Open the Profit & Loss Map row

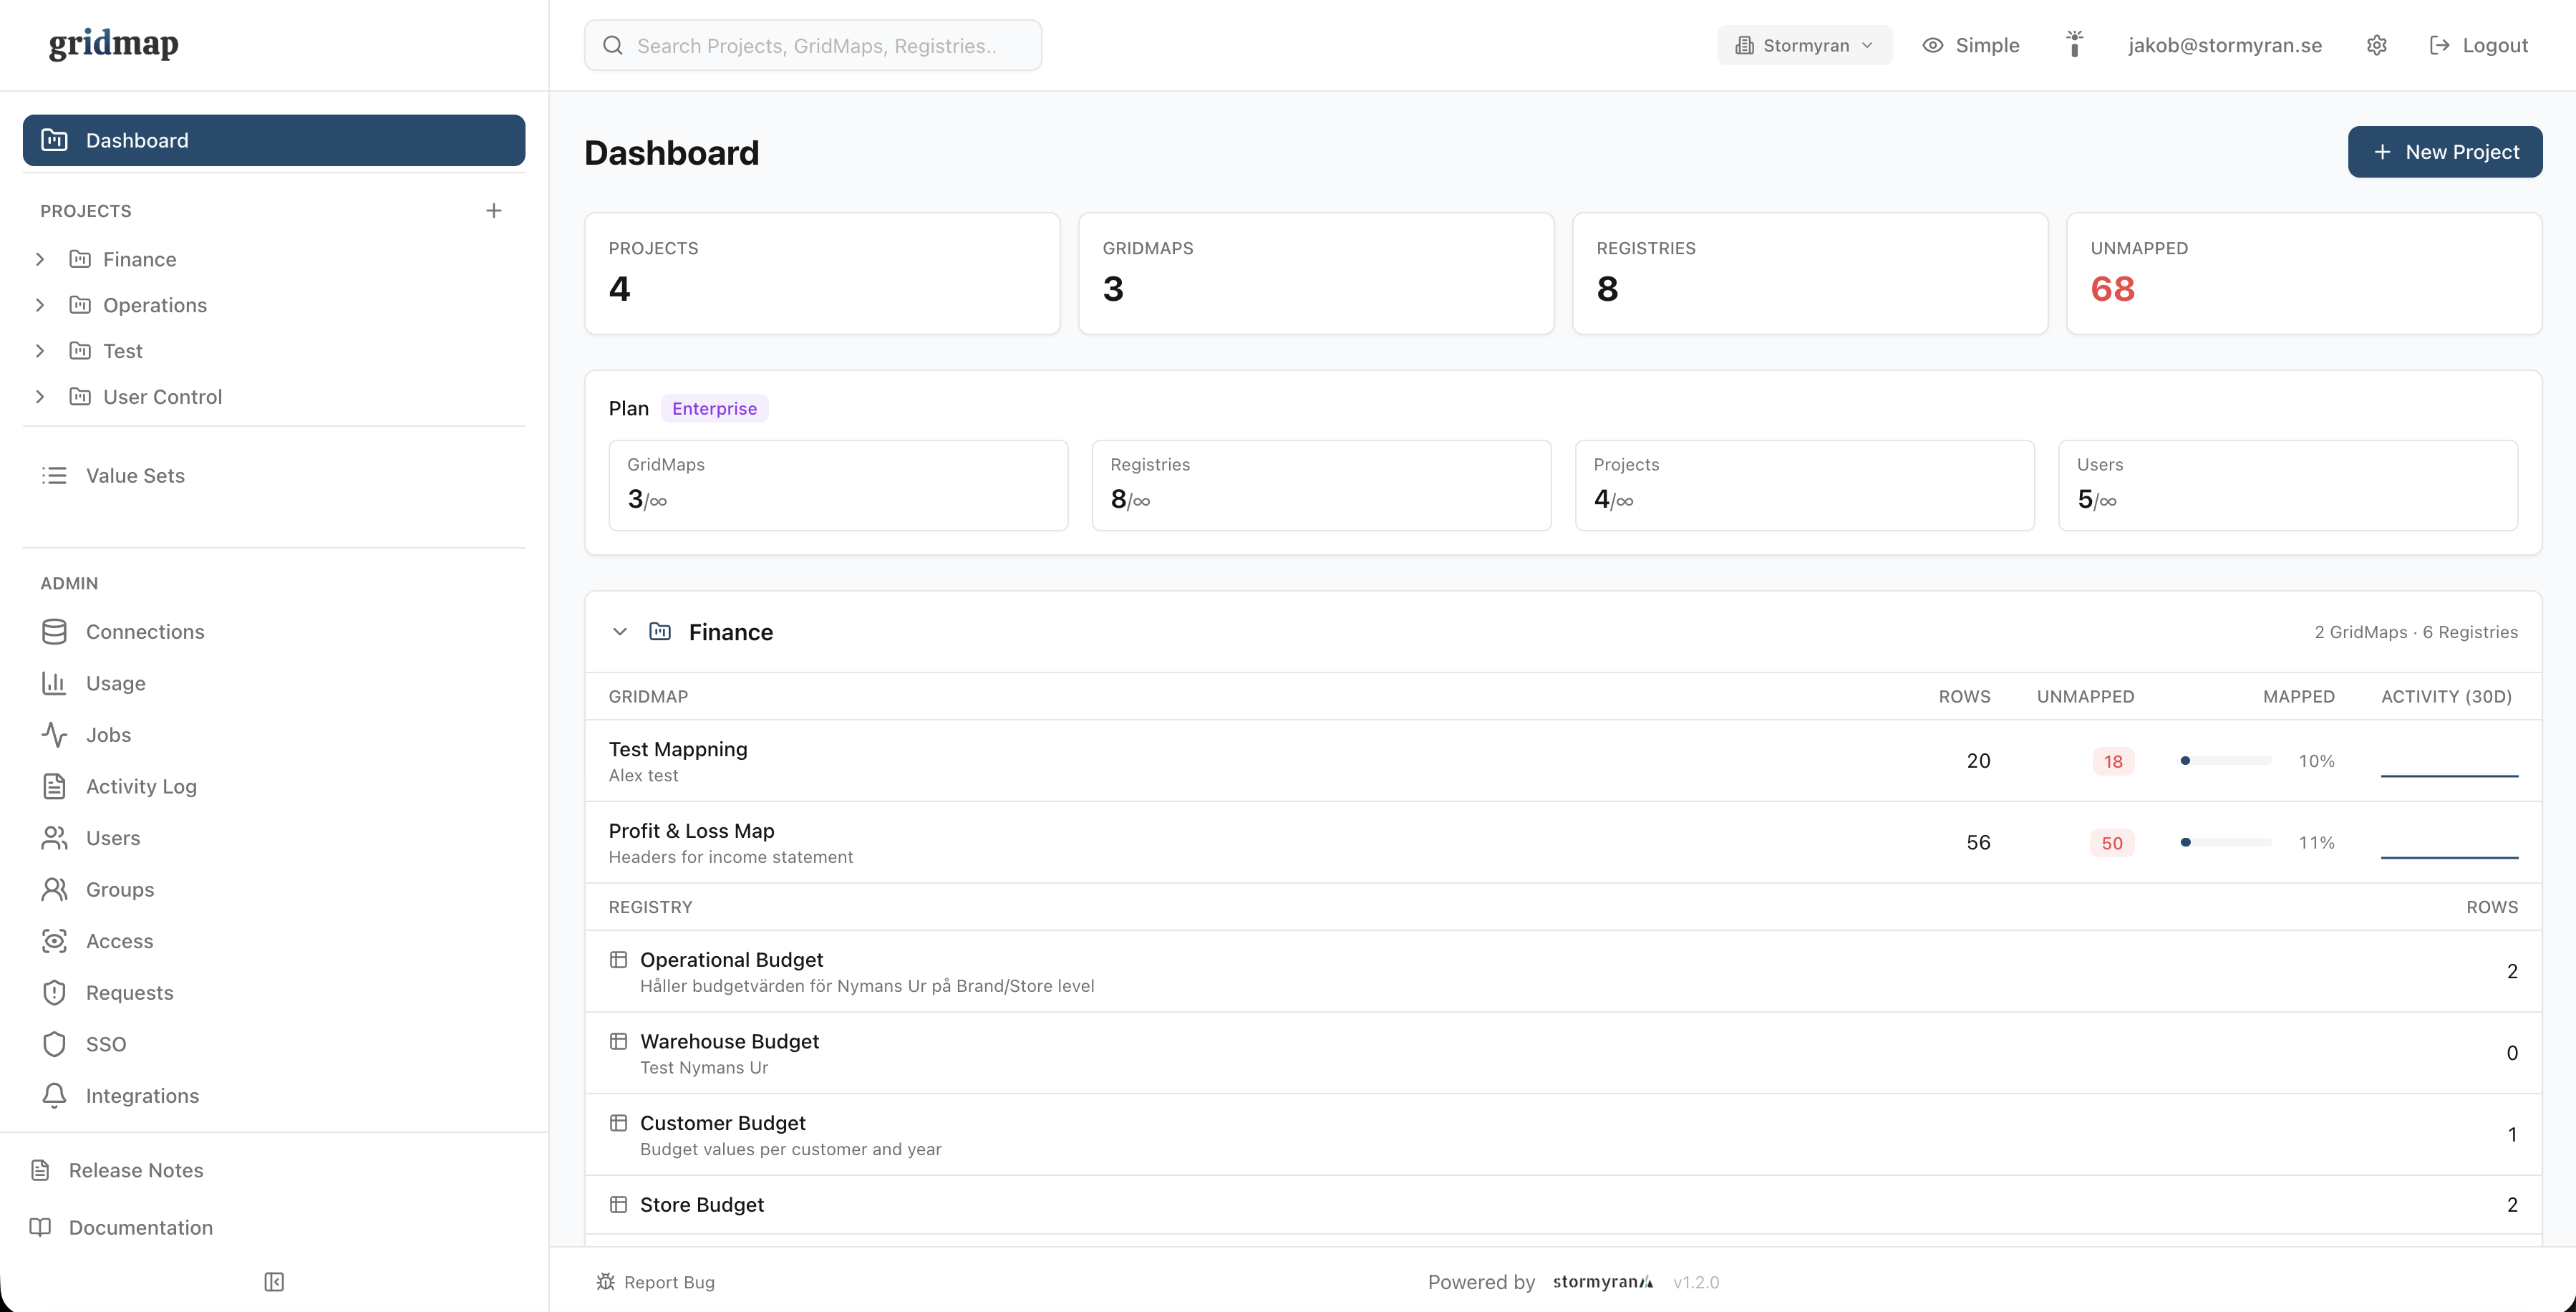(x=1563, y=842)
